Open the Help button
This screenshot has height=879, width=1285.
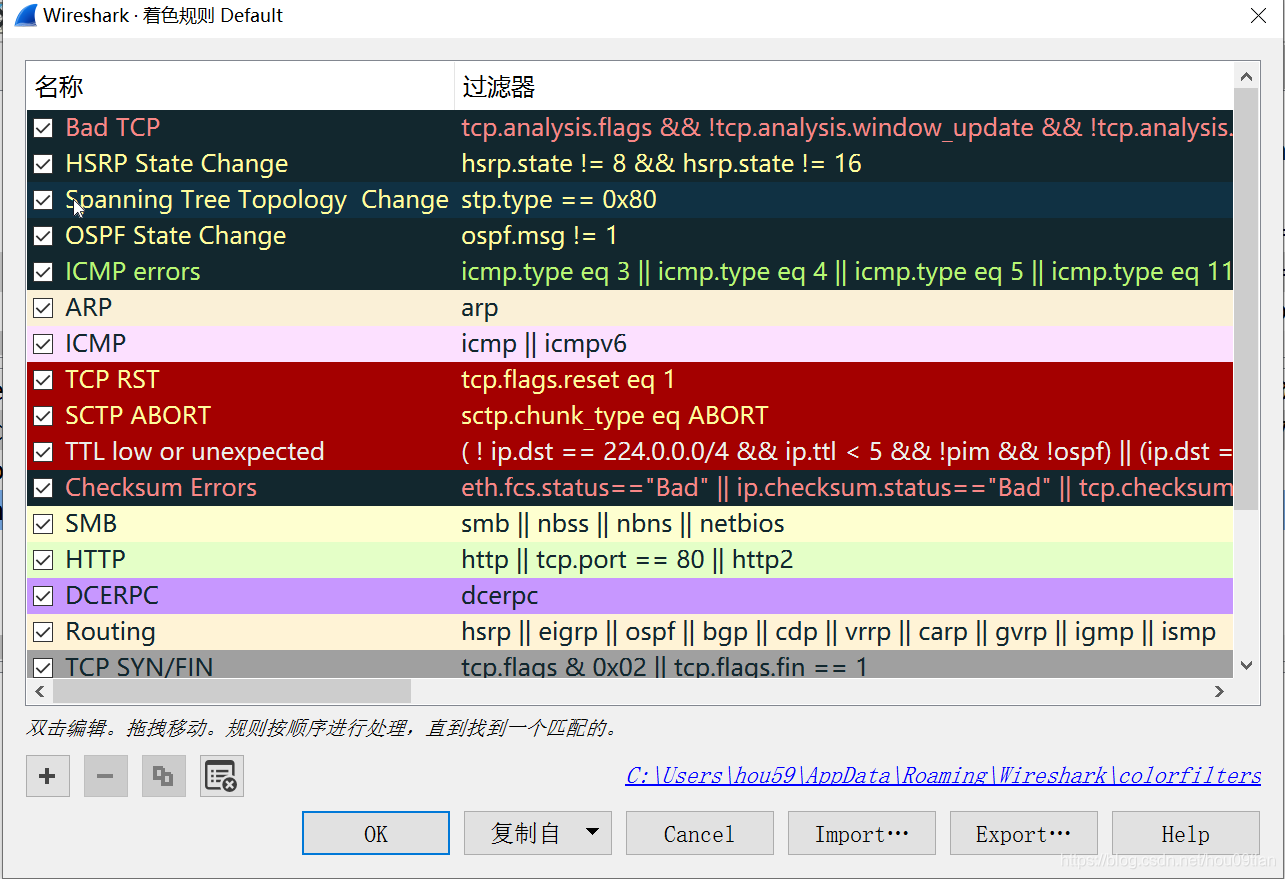1185,833
